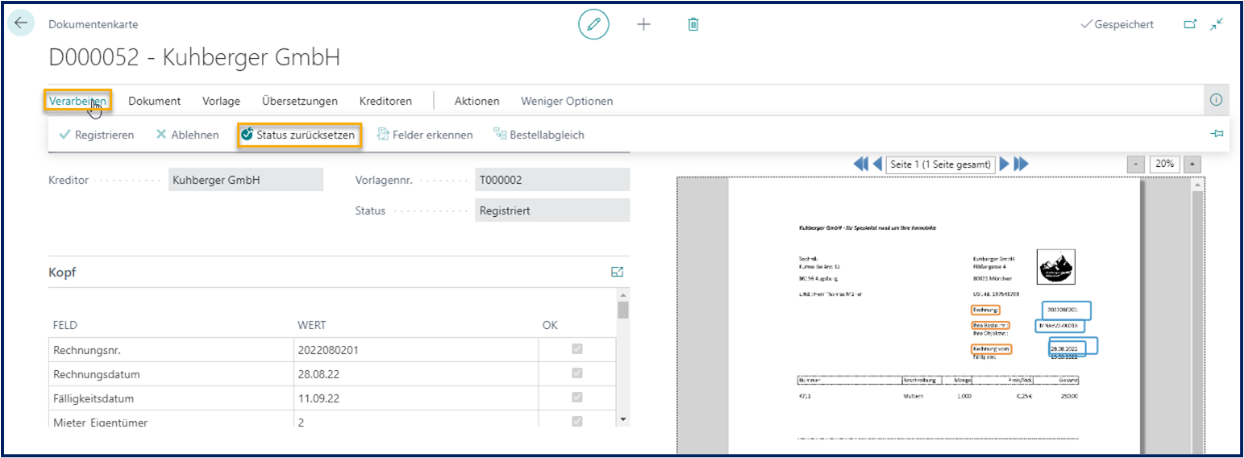Click the pencil edit icon

[x=594, y=24]
